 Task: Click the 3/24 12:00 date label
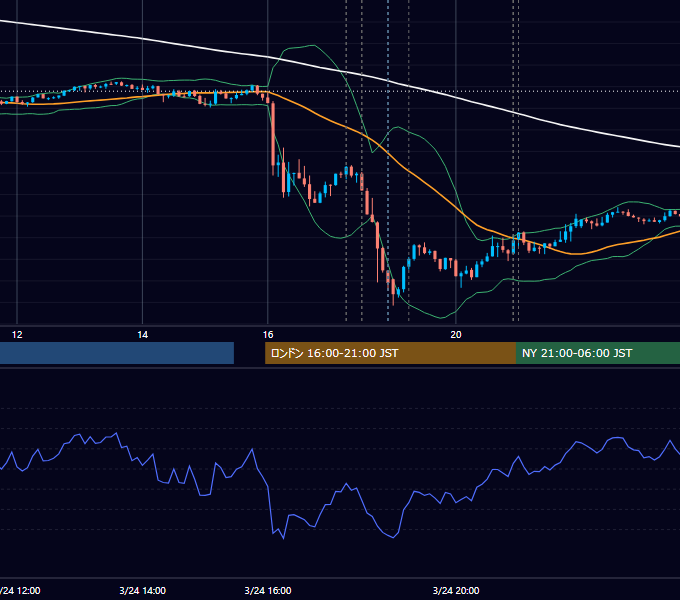point(20,590)
